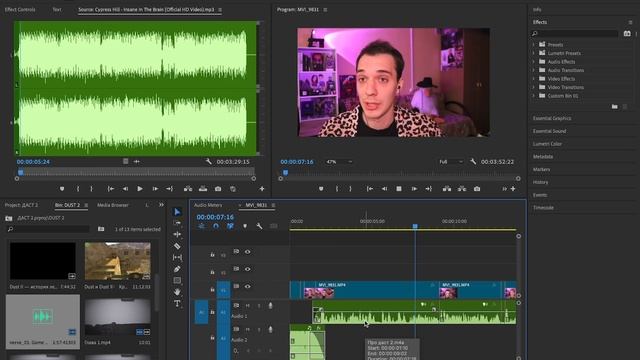The width and height of the screenshot is (640, 360).
Task: Toggle V2 track output eye
Action: (247, 269)
